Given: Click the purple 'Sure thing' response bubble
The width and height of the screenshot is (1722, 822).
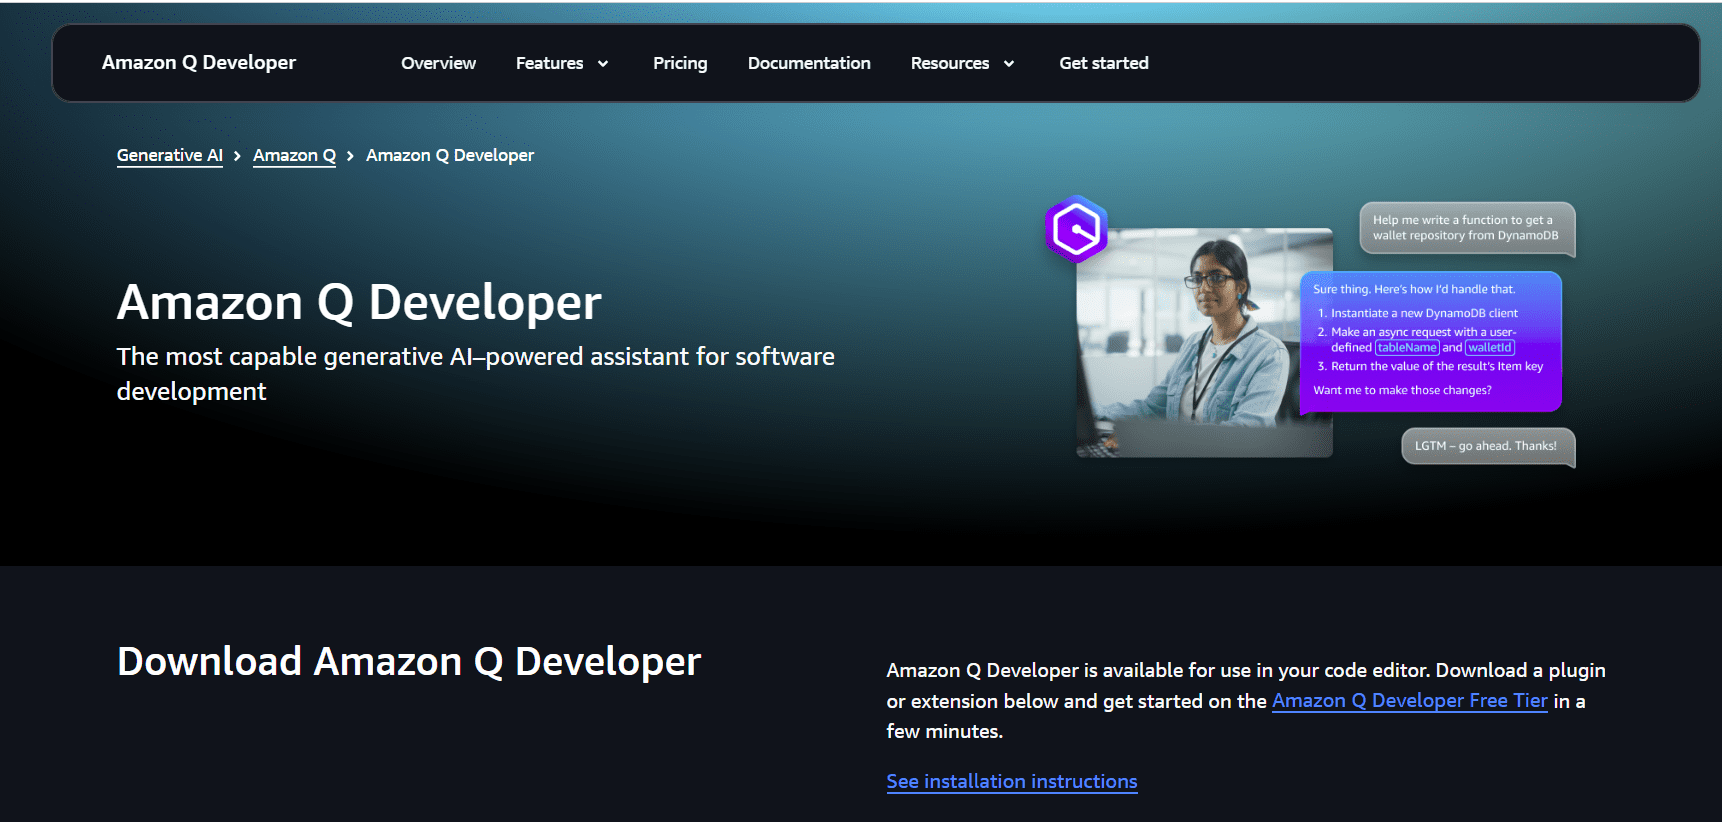Looking at the screenshot, I should (1430, 341).
